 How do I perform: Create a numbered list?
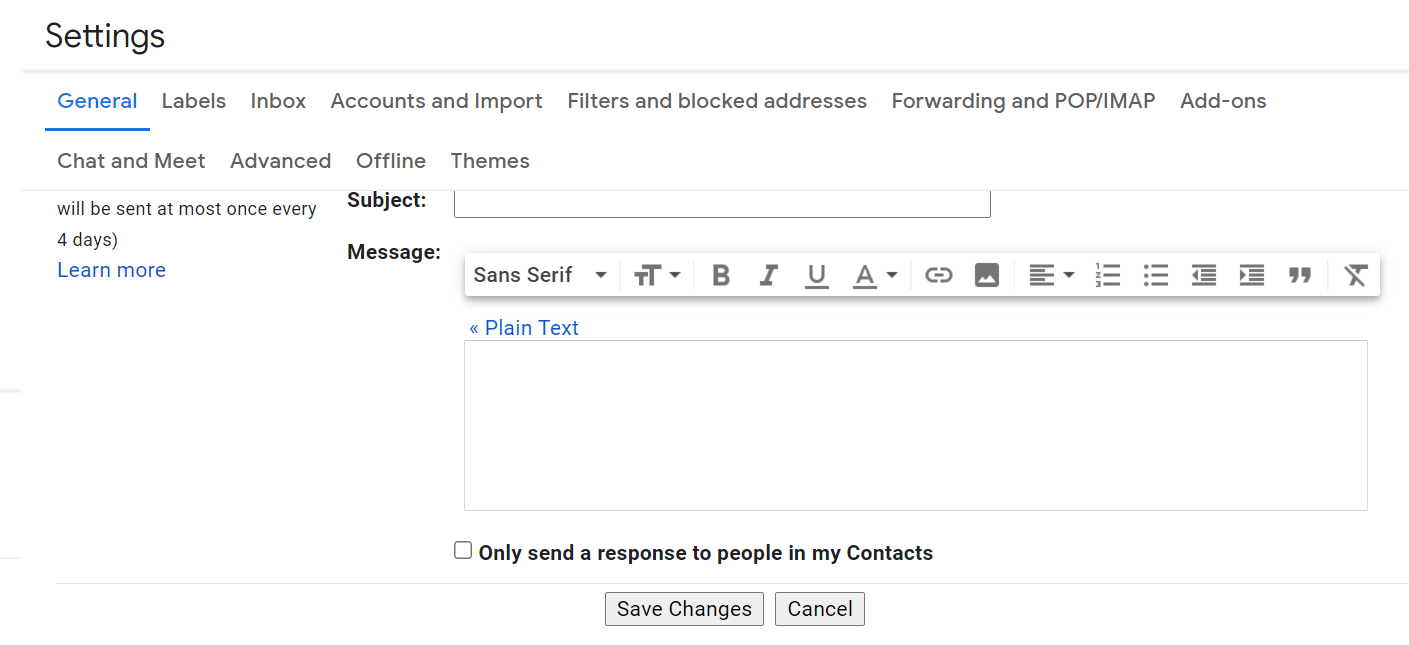pyautogui.click(x=1108, y=275)
